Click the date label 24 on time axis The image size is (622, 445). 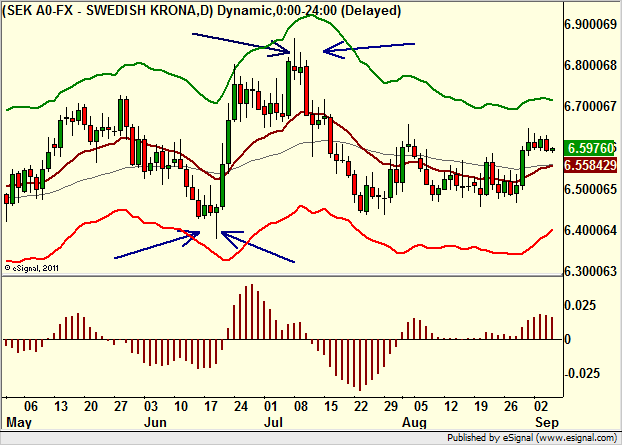(x=241, y=407)
